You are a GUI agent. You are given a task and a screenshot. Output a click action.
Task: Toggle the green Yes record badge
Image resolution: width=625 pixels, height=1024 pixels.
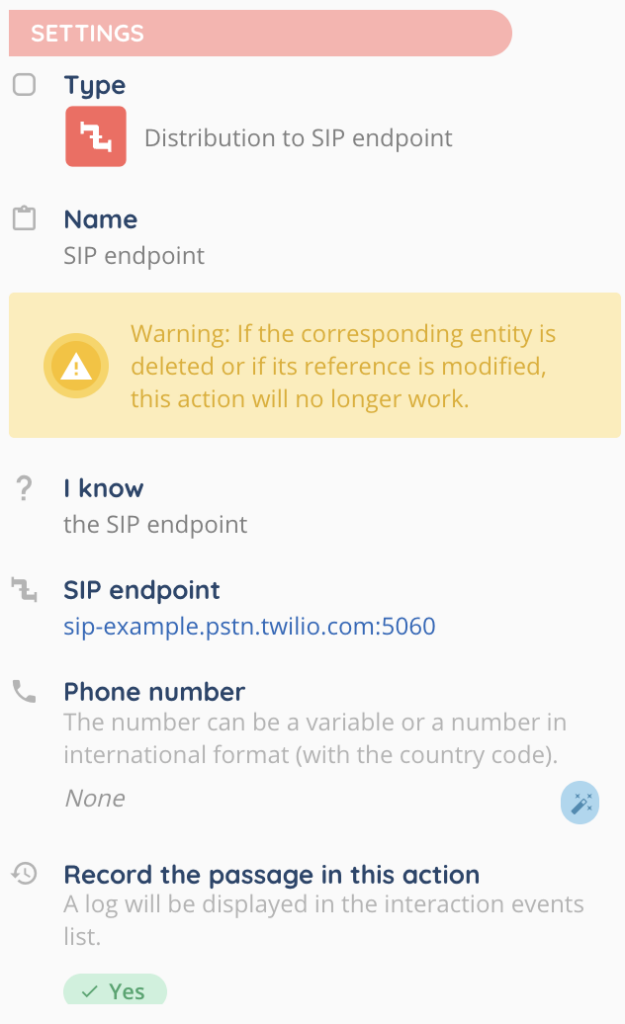click(x=115, y=991)
